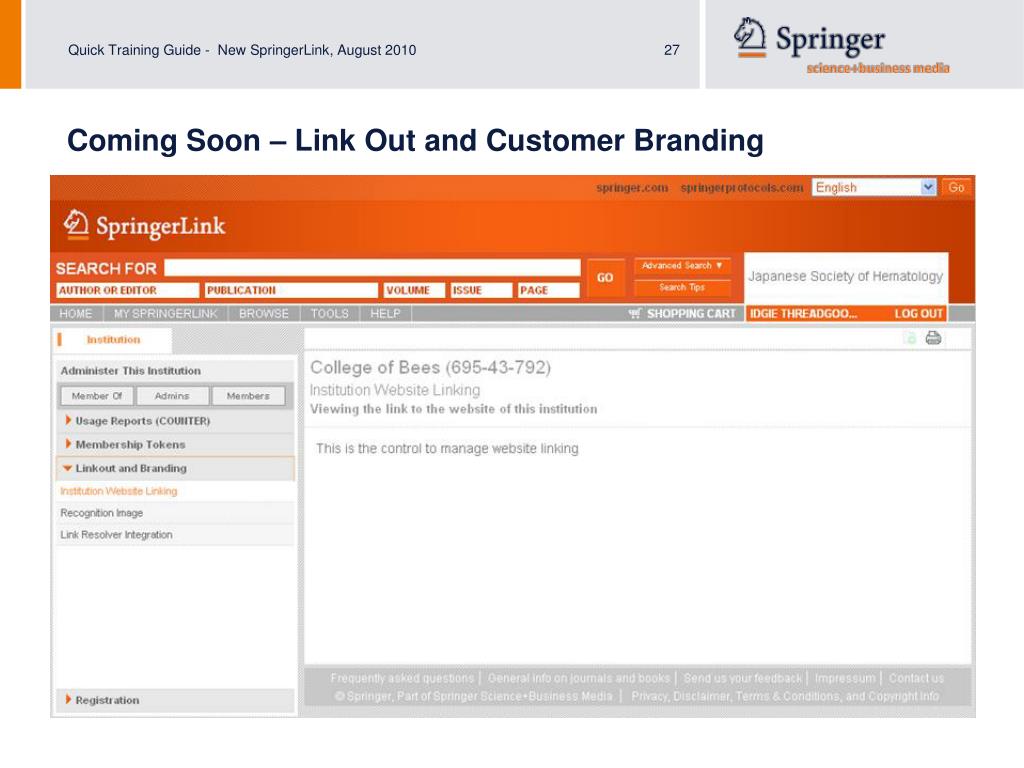1024x768 pixels.
Task: Open Frequently asked questions link
Action: pyautogui.click(x=402, y=679)
